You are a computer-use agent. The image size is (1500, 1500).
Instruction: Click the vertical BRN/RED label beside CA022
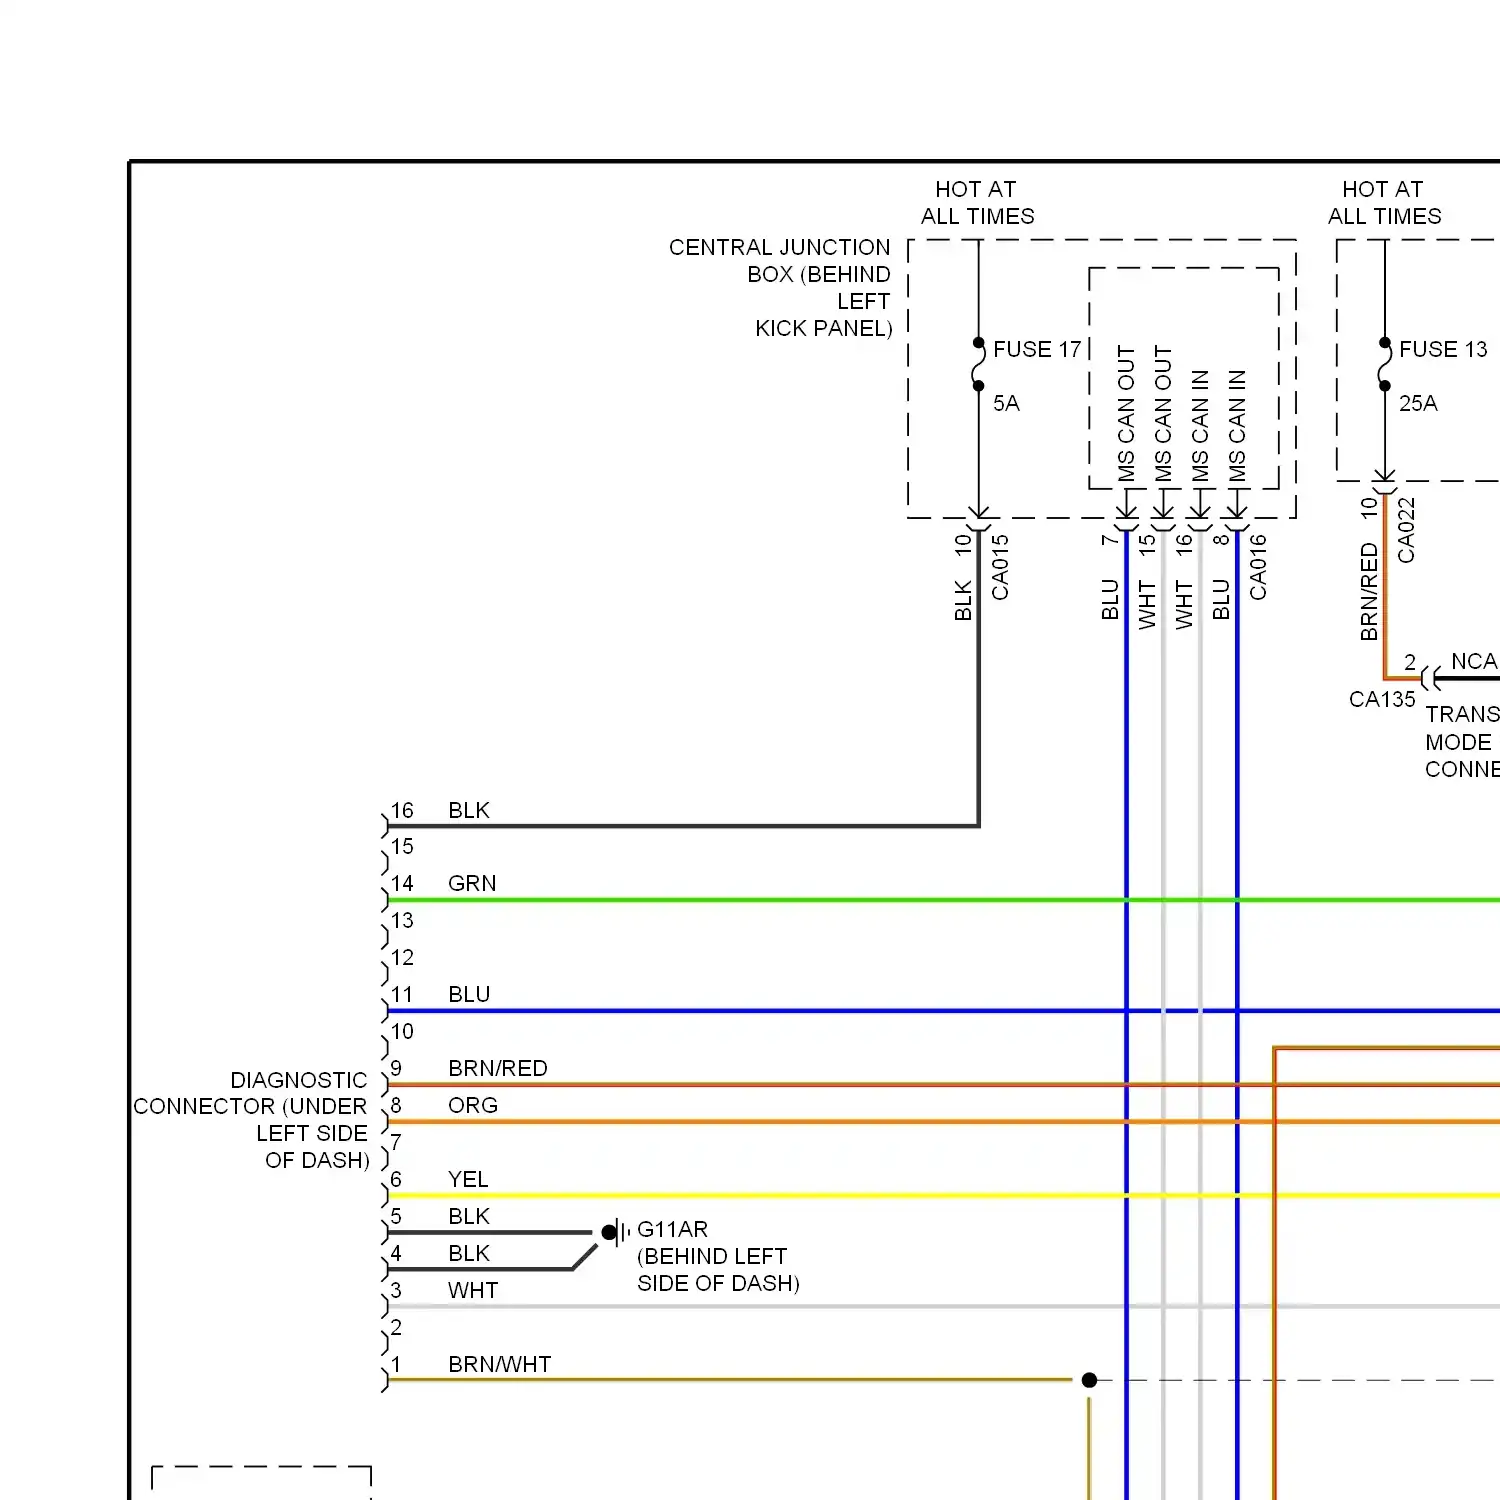coord(1369,592)
